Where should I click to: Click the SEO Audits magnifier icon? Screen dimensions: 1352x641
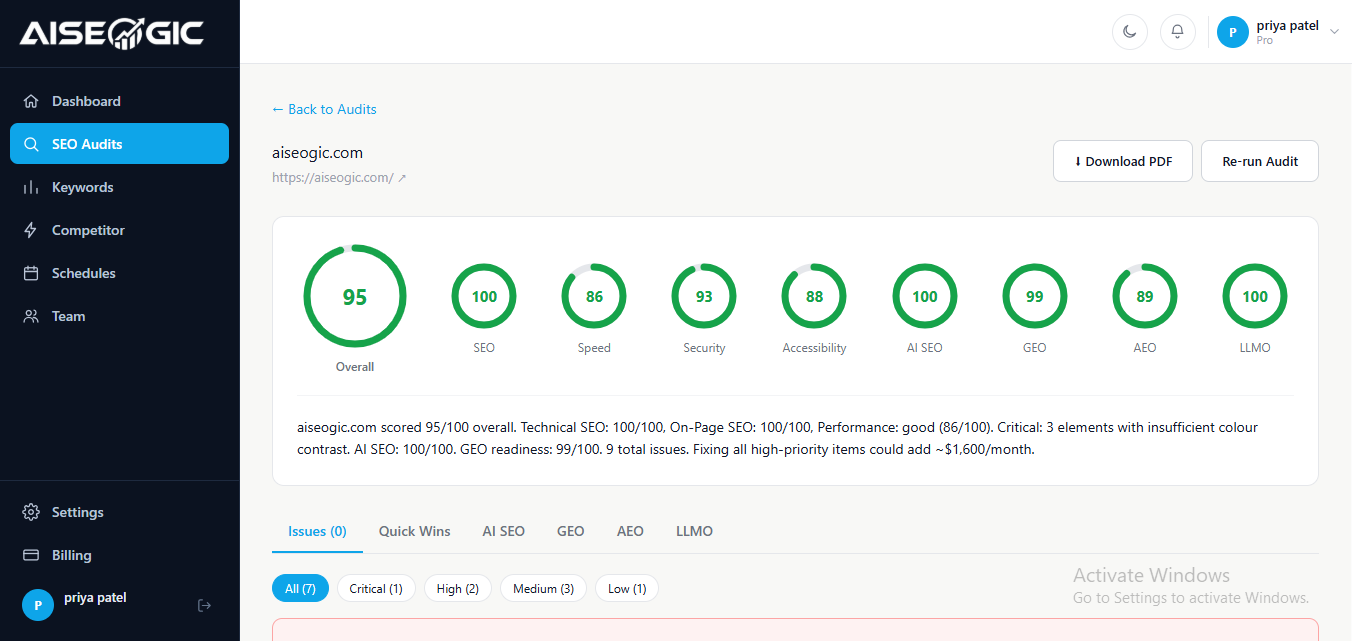click(31, 144)
